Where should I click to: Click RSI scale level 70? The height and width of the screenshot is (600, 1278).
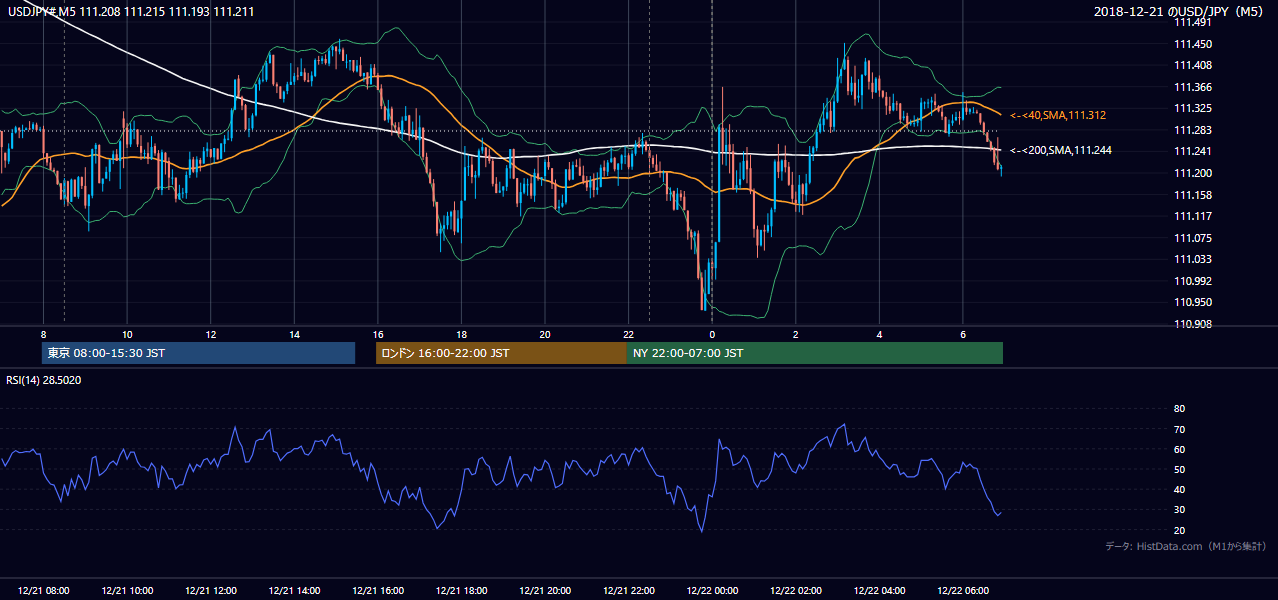point(1179,429)
